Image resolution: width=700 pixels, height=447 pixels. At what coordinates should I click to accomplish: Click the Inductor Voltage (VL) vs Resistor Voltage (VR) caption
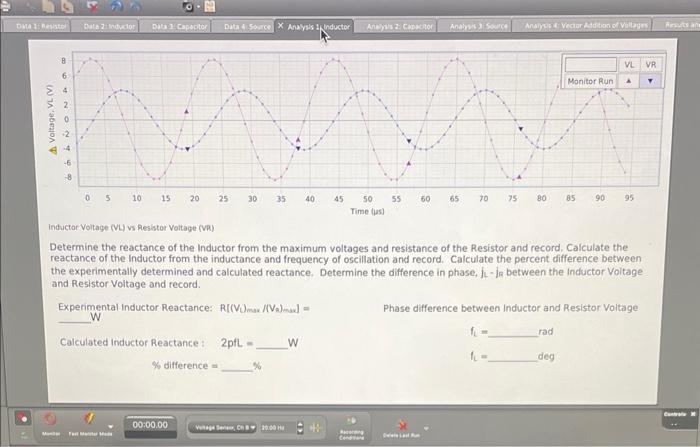click(131, 228)
